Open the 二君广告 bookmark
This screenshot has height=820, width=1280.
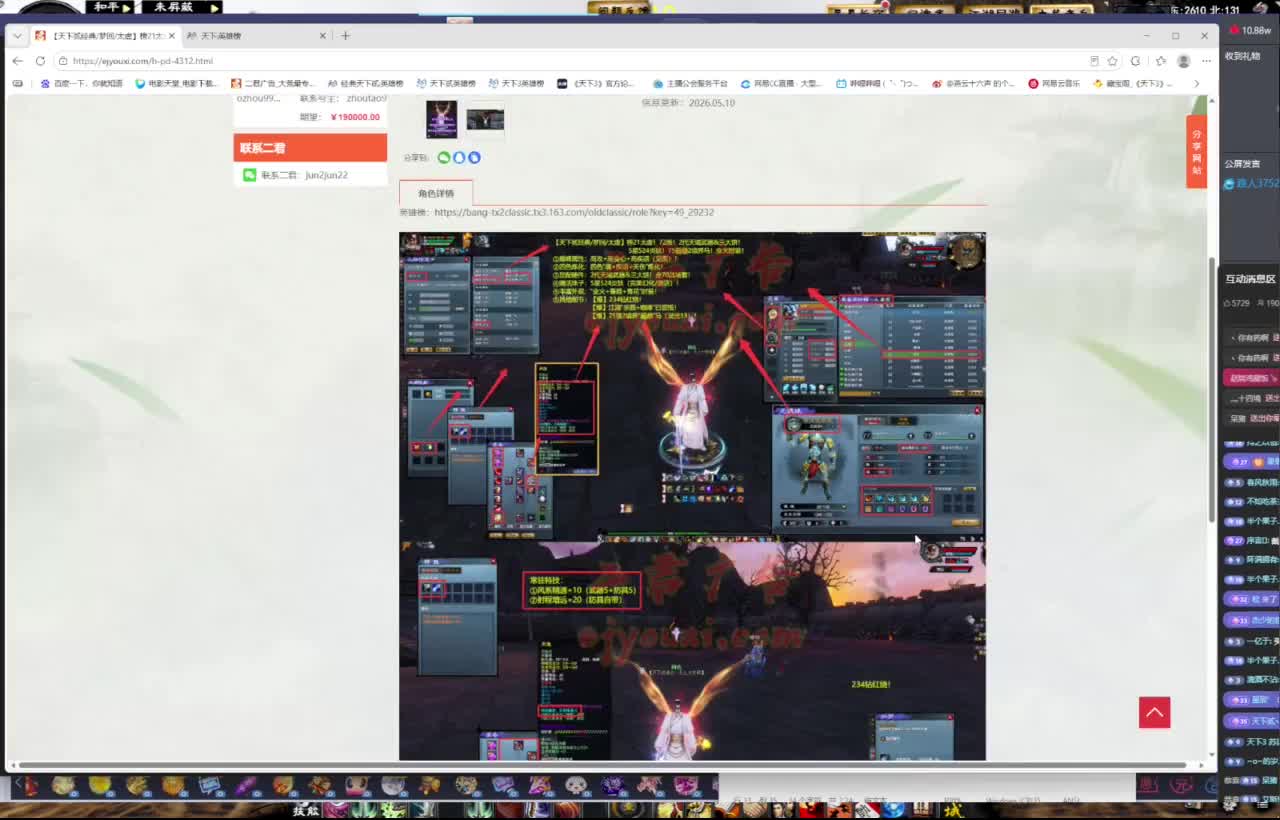(x=272, y=84)
